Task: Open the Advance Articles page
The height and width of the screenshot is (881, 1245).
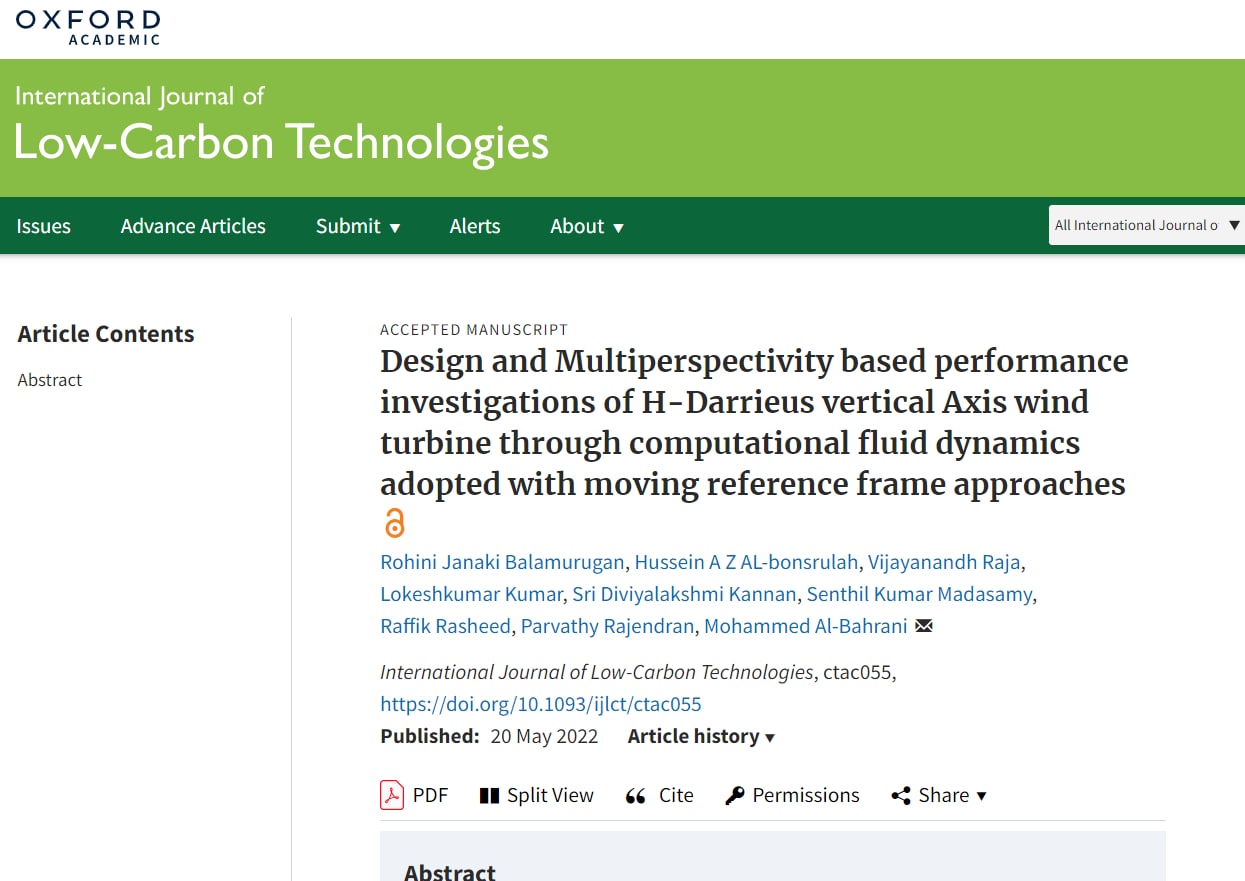Action: point(193,226)
